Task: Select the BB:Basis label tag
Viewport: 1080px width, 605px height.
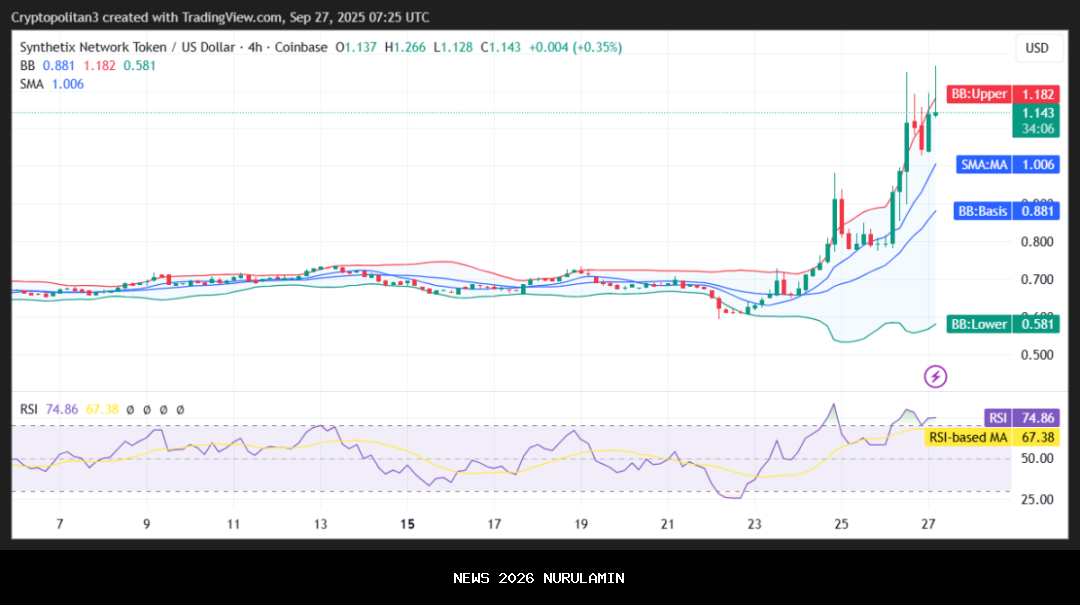Action: (981, 211)
